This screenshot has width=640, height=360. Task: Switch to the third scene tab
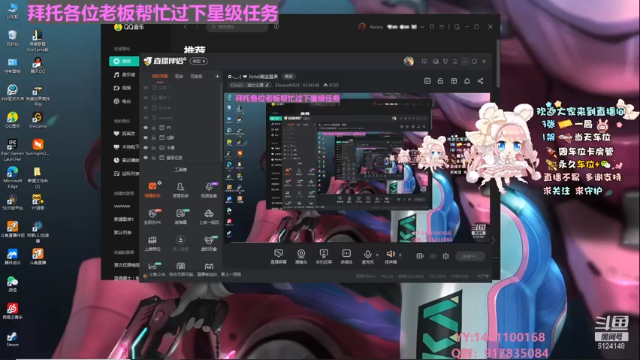coord(196,76)
